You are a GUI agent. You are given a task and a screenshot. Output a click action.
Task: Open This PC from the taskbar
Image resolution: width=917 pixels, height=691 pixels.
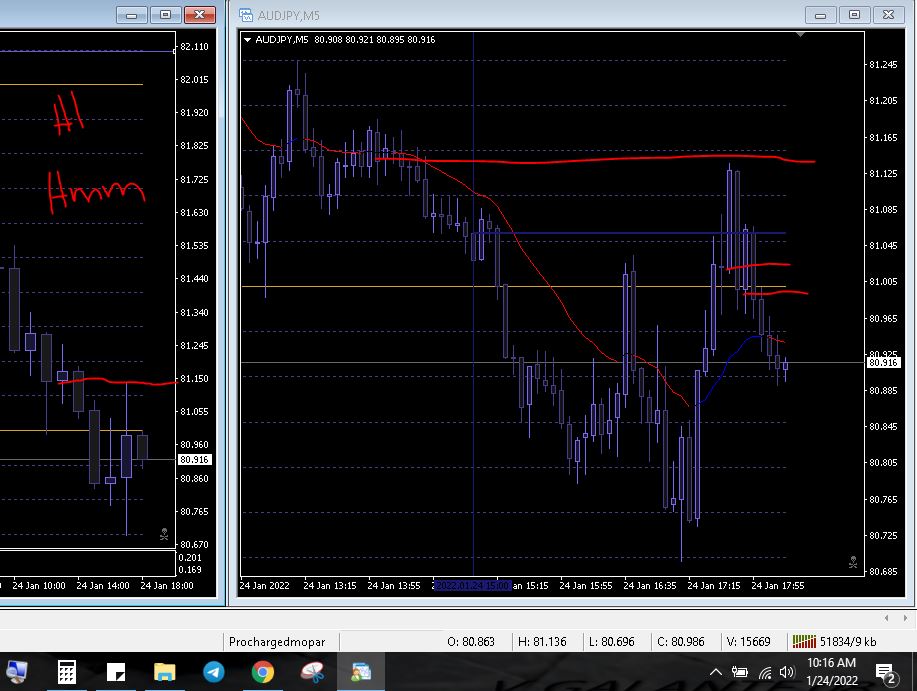point(16,672)
